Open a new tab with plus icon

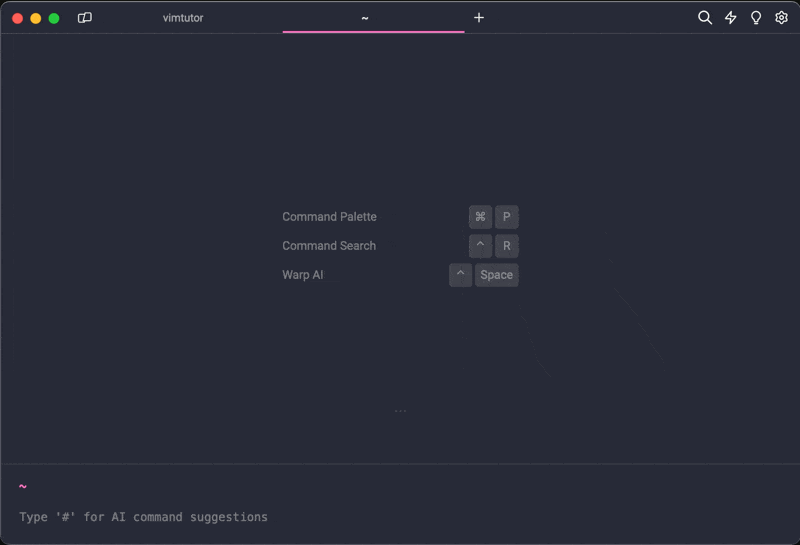click(x=479, y=18)
